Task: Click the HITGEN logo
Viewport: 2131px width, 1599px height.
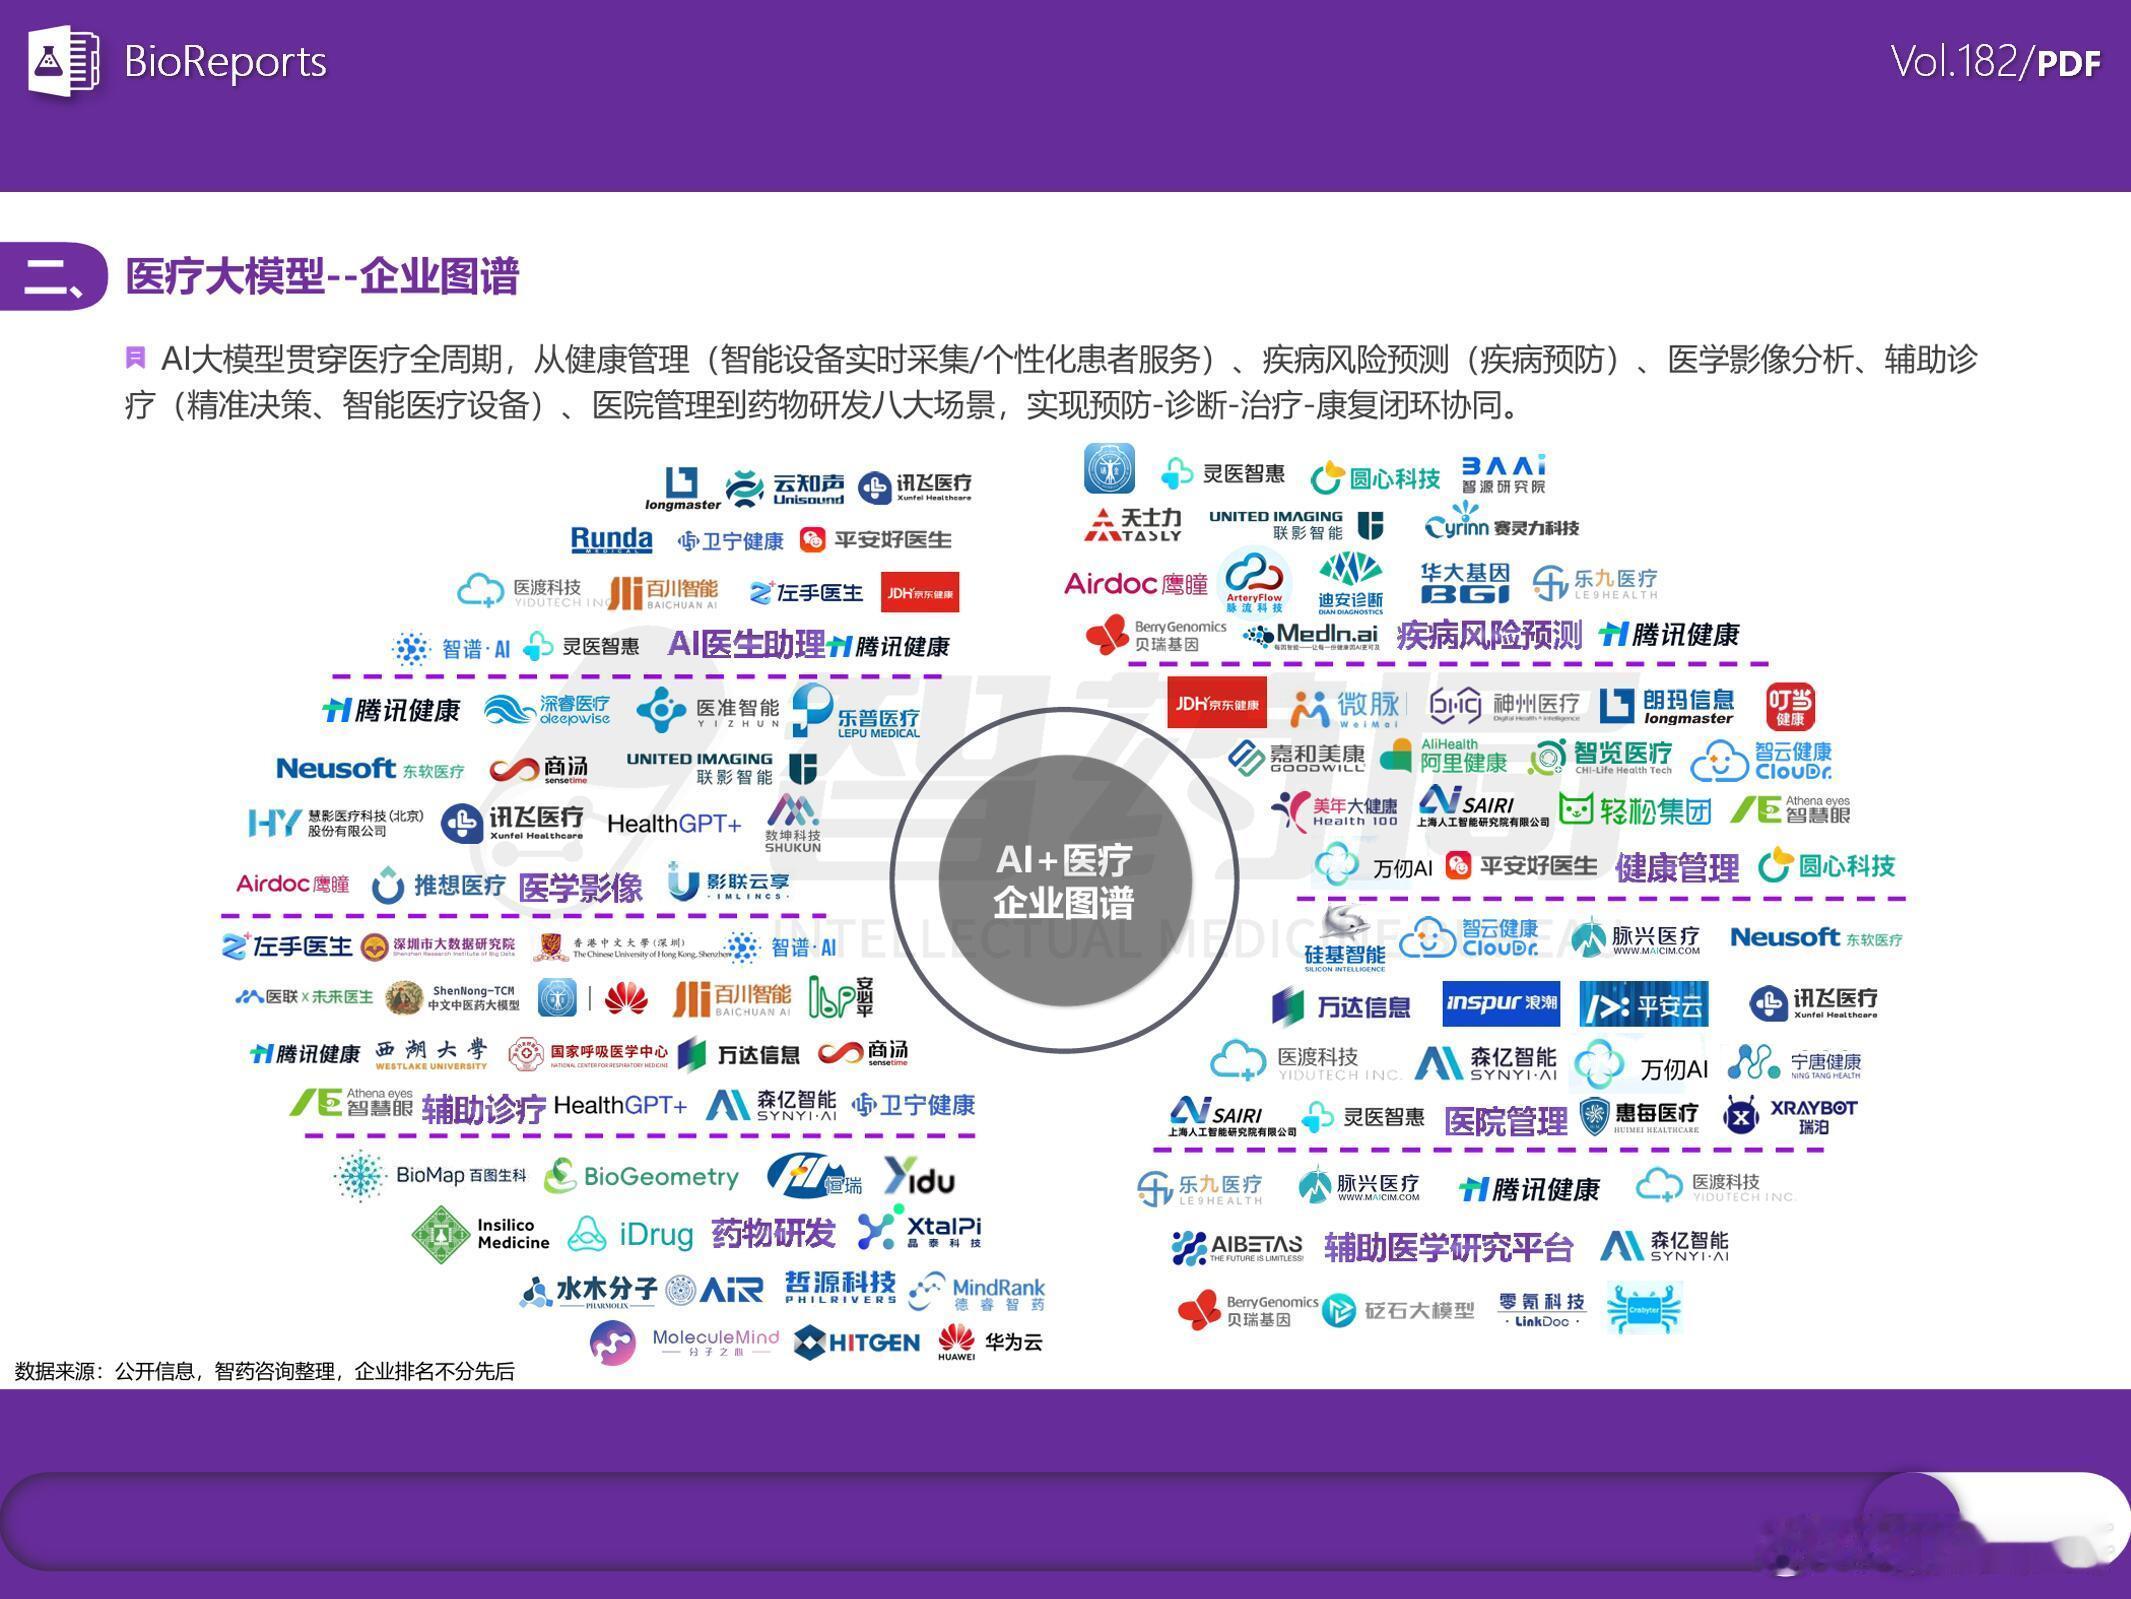Action: tap(856, 1343)
